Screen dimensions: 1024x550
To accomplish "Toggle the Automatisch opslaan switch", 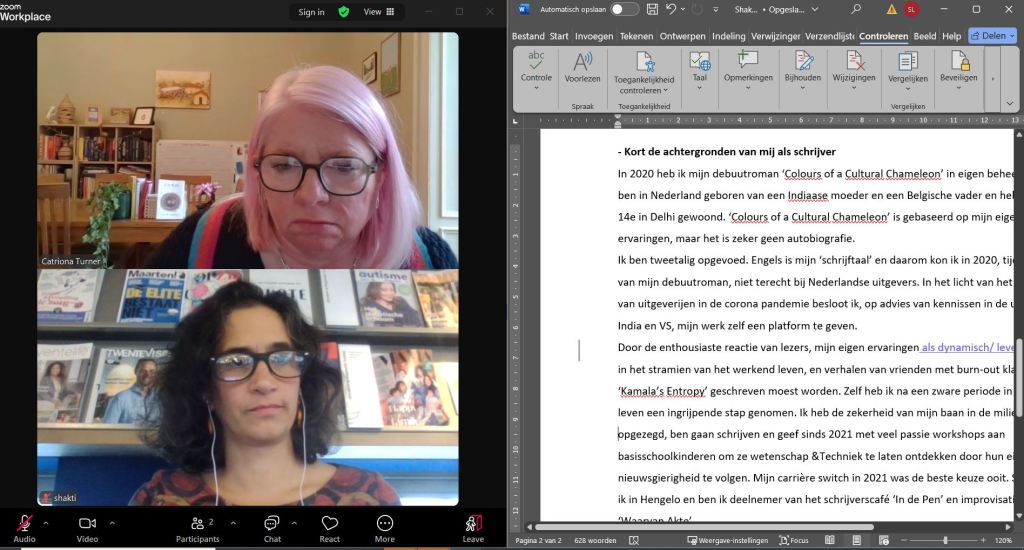I will tap(625, 10).
